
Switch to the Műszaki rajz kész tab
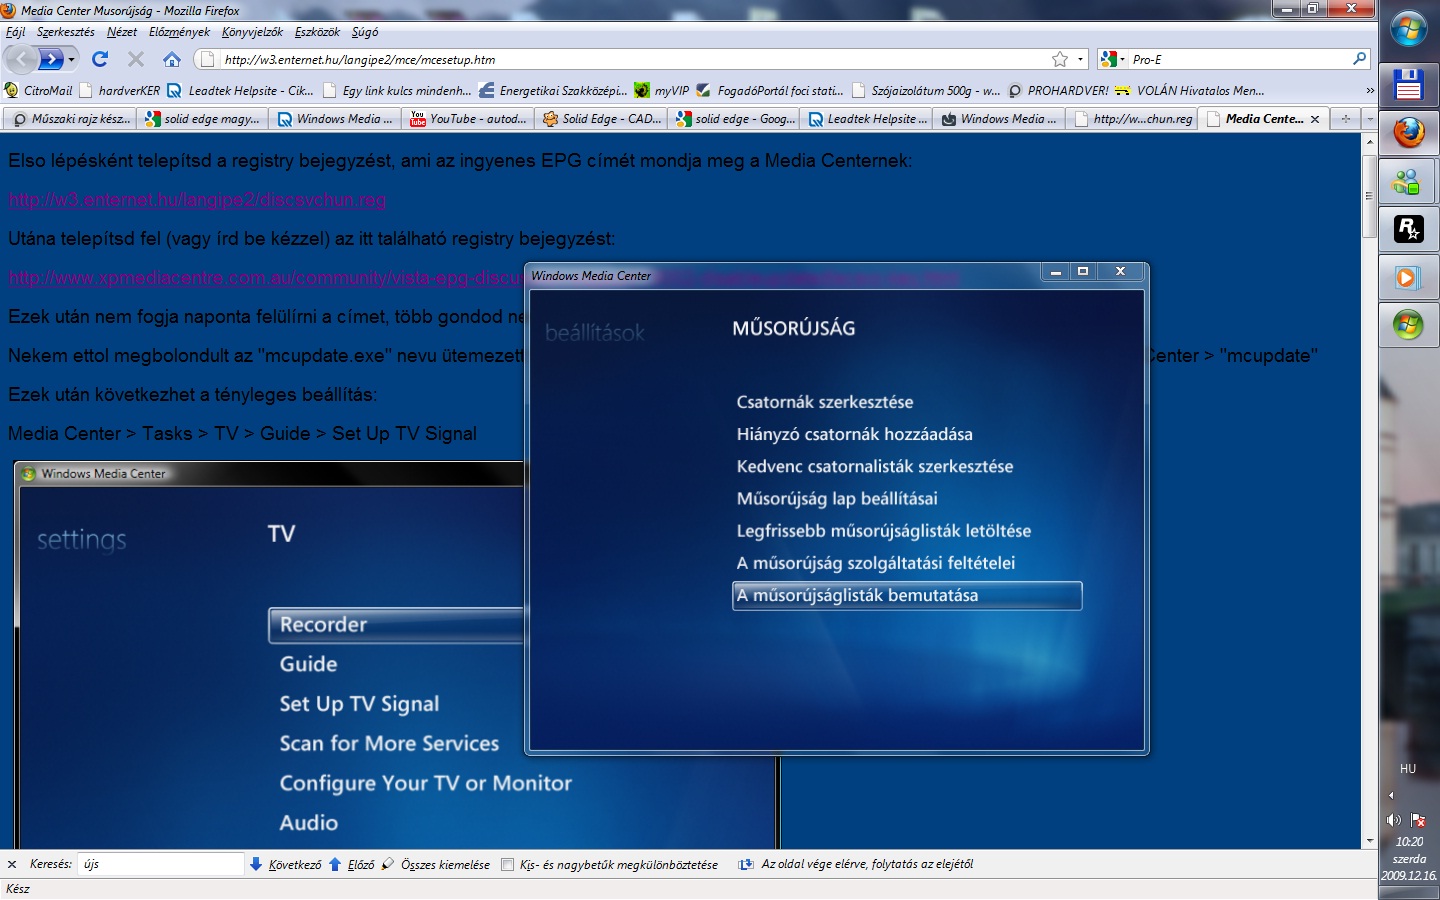pos(70,119)
